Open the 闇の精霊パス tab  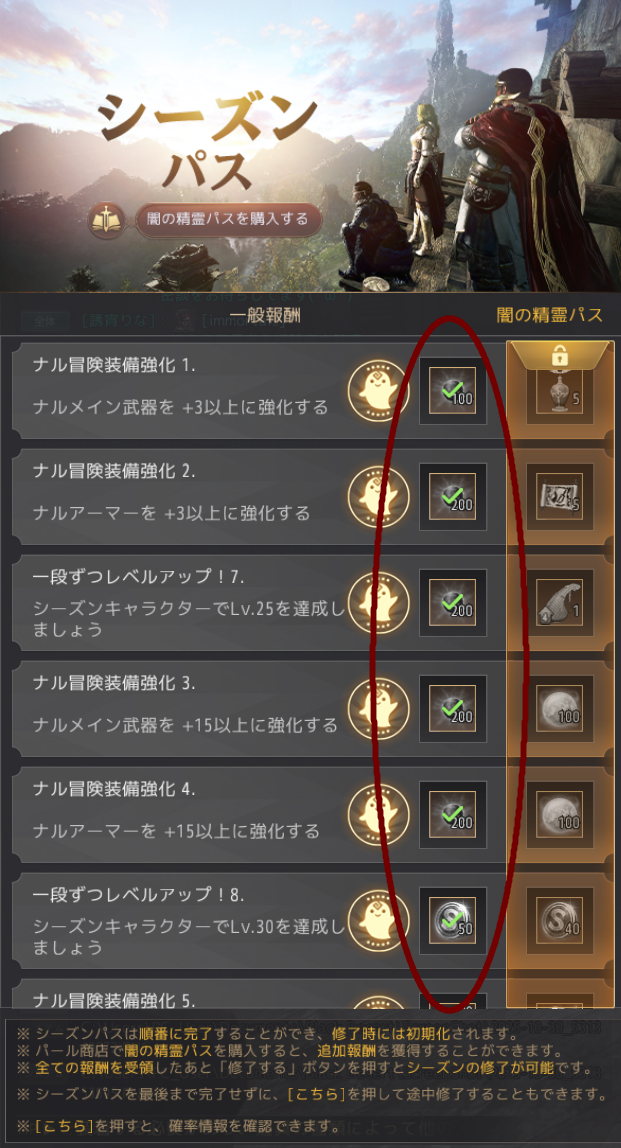pos(550,316)
